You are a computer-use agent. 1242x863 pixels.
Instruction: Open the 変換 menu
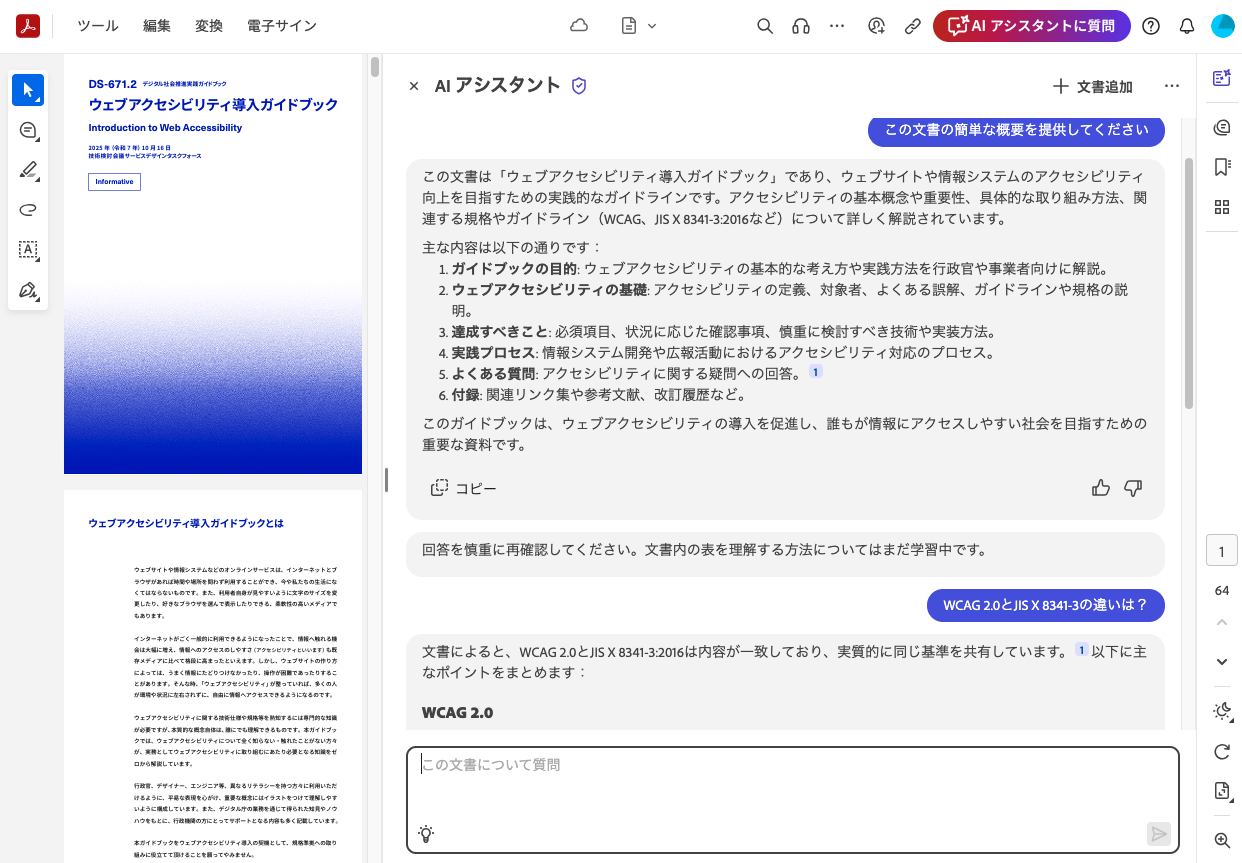click(209, 26)
